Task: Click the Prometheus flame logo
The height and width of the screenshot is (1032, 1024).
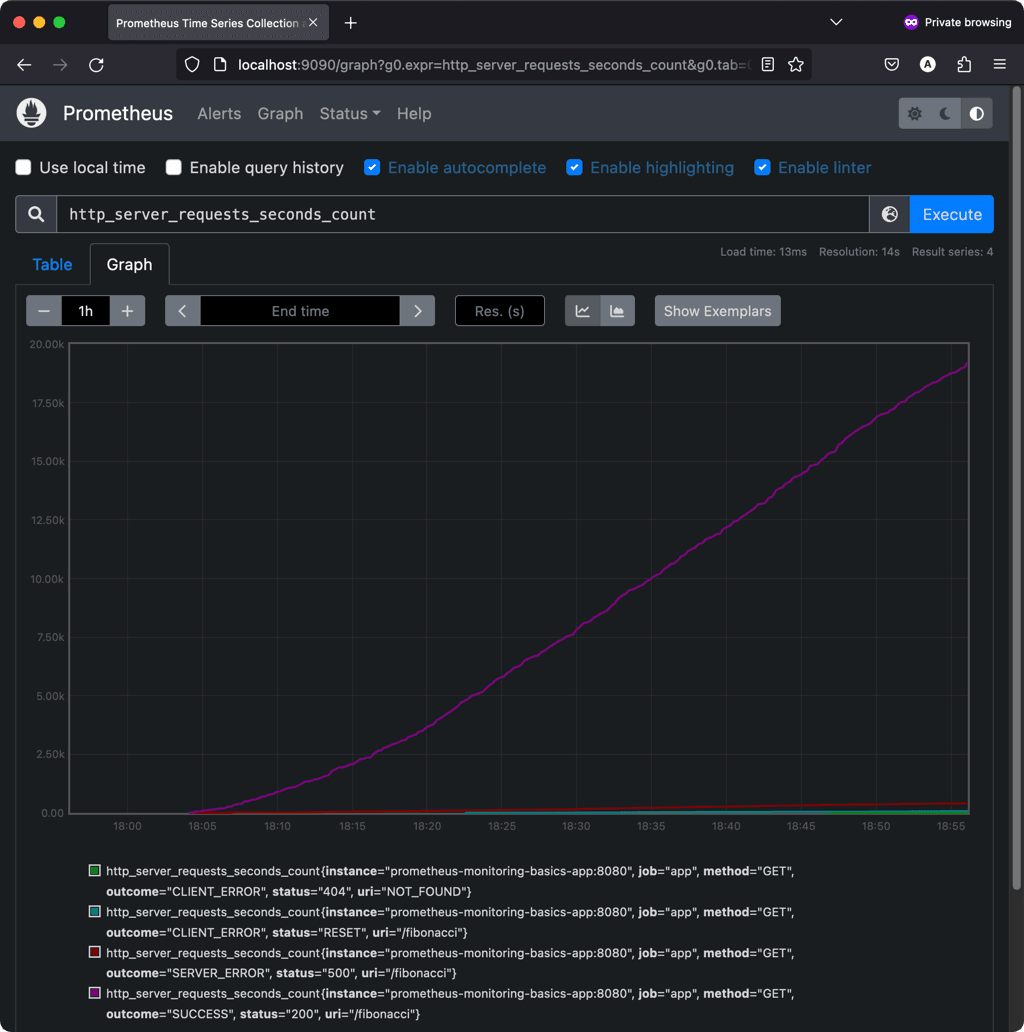Action: pos(31,113)
